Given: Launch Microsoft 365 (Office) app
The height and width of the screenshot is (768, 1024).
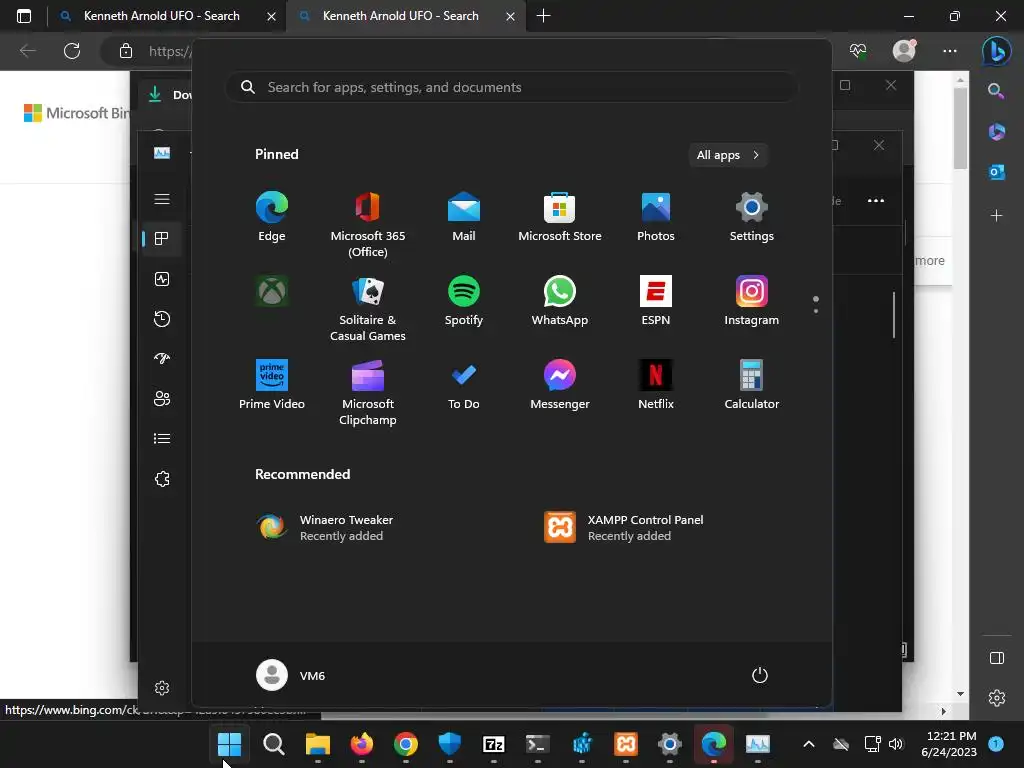Looking at the screenshot, I should [x=368, y=225].
